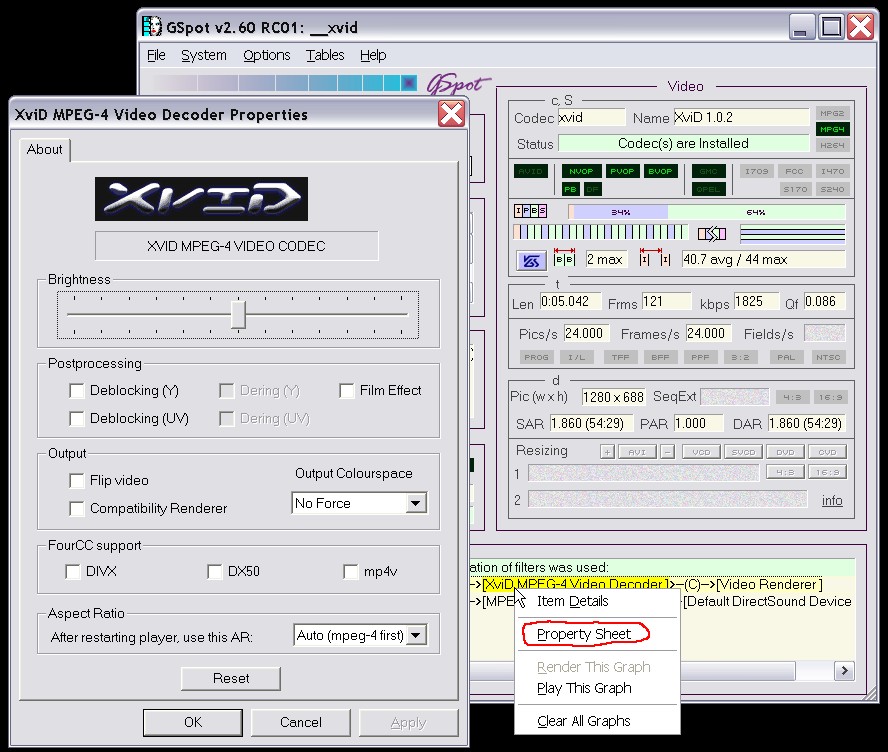The width and height of the screenshot is (888, 752).
Task: Click the plus resize button
Action: click(x=606, y=452)
